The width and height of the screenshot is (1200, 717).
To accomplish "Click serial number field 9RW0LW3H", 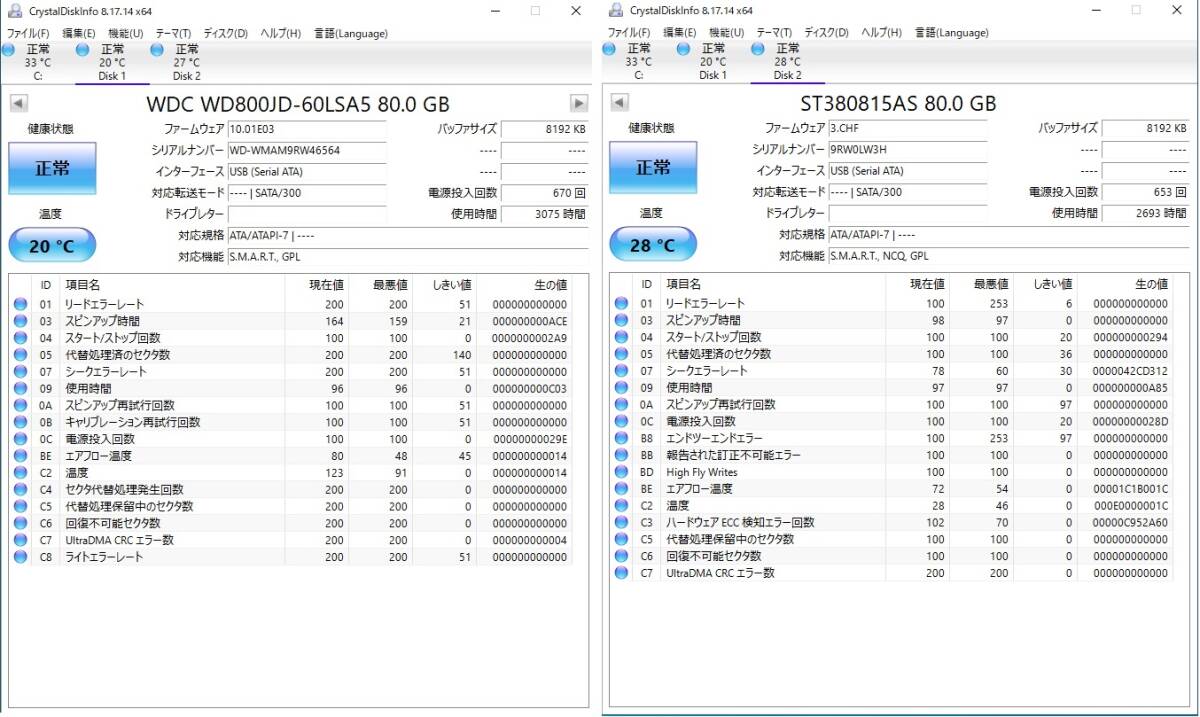I will click(907, 150).
